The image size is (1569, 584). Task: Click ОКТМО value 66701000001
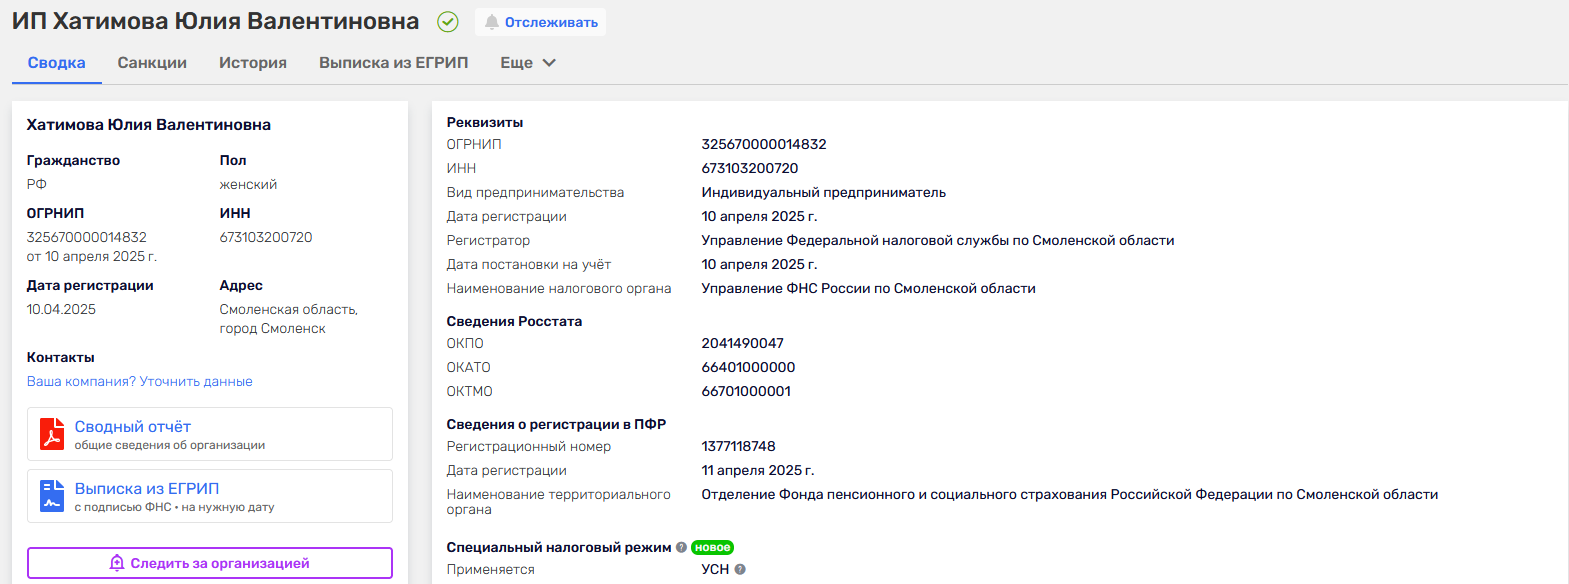(x=746, y=391)
